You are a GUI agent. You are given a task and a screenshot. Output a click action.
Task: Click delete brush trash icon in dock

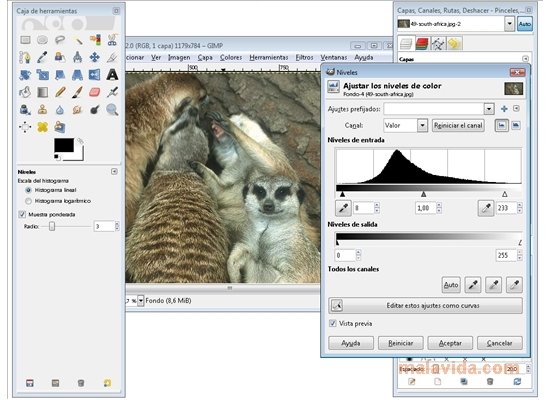click(490, 381)
